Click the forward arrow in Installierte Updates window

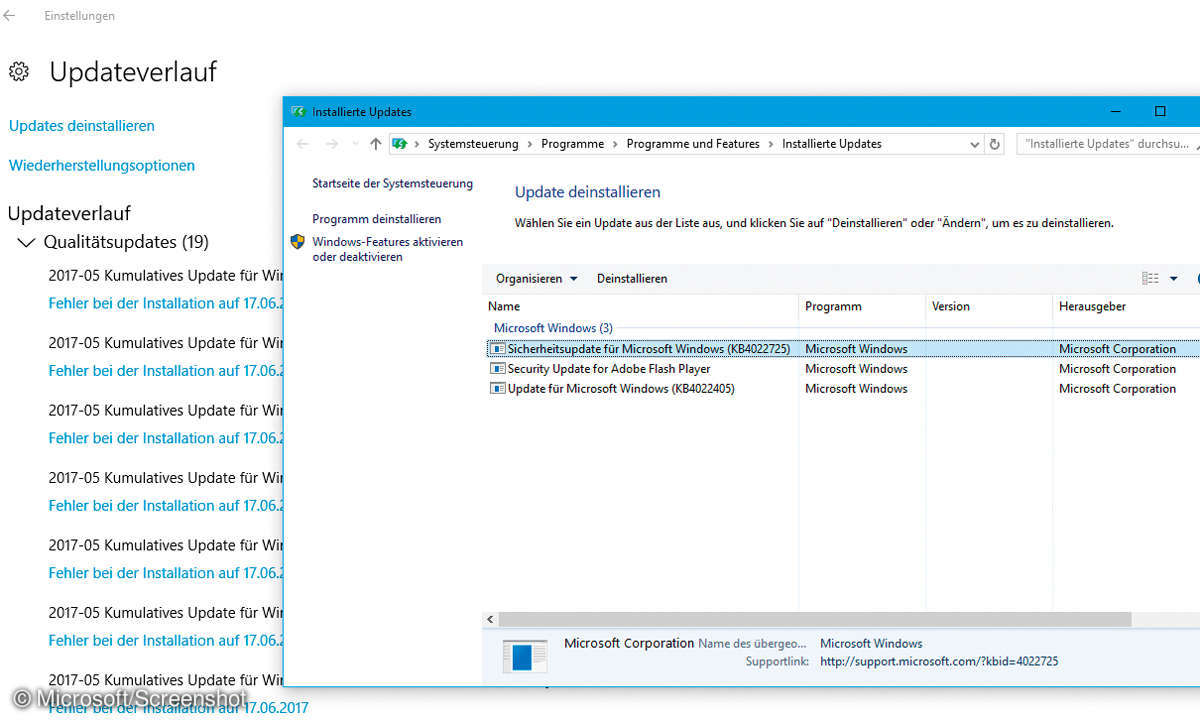(332, 144)
